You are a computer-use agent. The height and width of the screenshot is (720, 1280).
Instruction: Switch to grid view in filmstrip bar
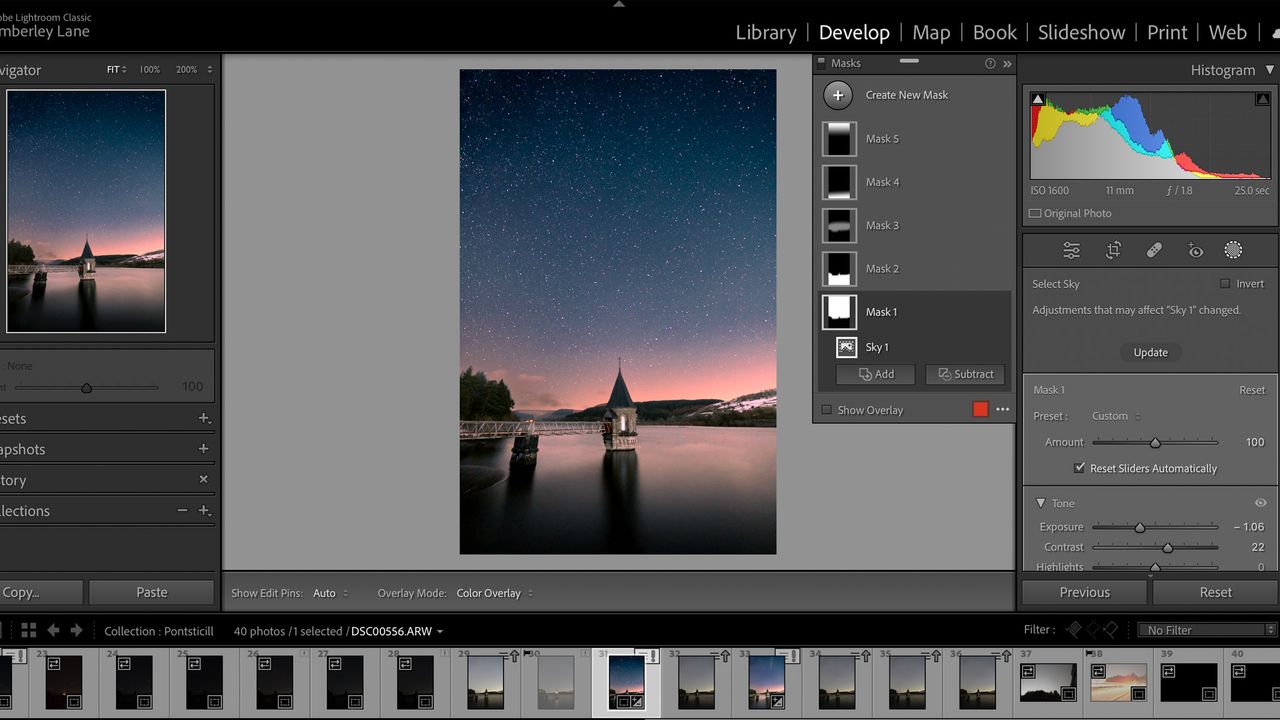[x=28, y=630]
